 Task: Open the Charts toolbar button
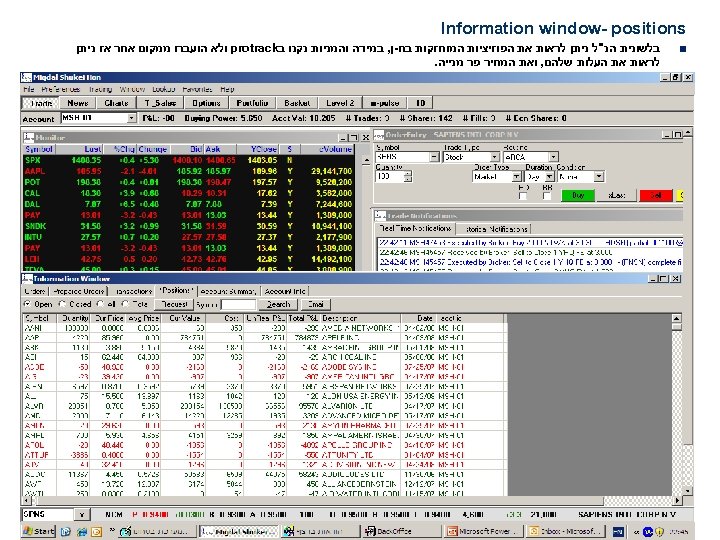[x=116, y=103]
